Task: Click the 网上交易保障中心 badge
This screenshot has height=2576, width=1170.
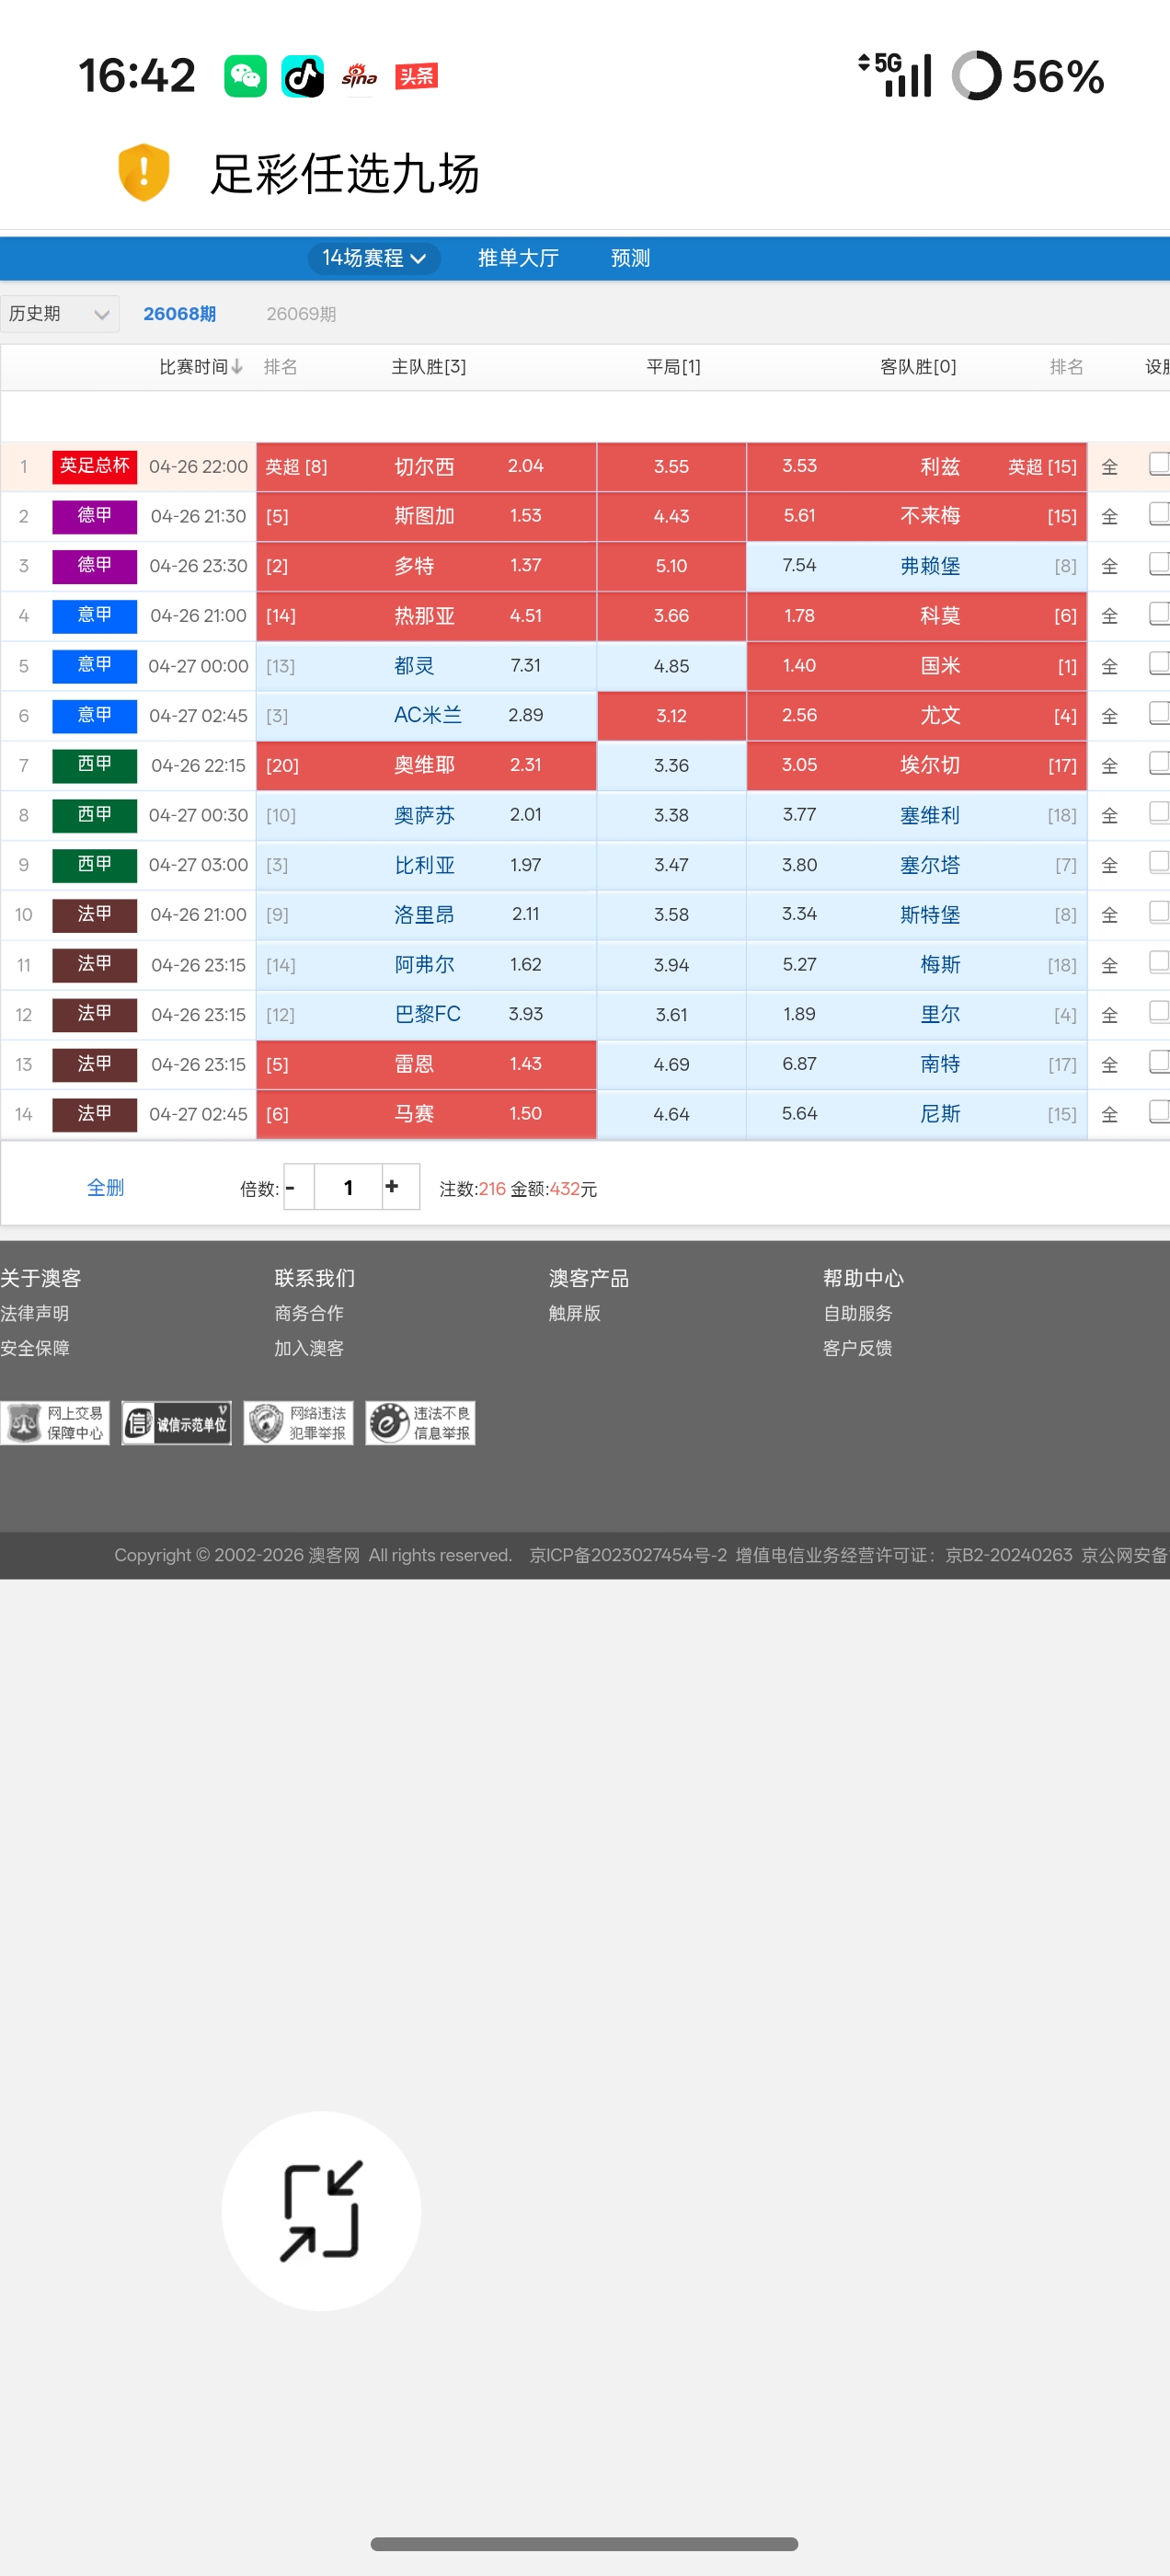Action: point(55,1423)
